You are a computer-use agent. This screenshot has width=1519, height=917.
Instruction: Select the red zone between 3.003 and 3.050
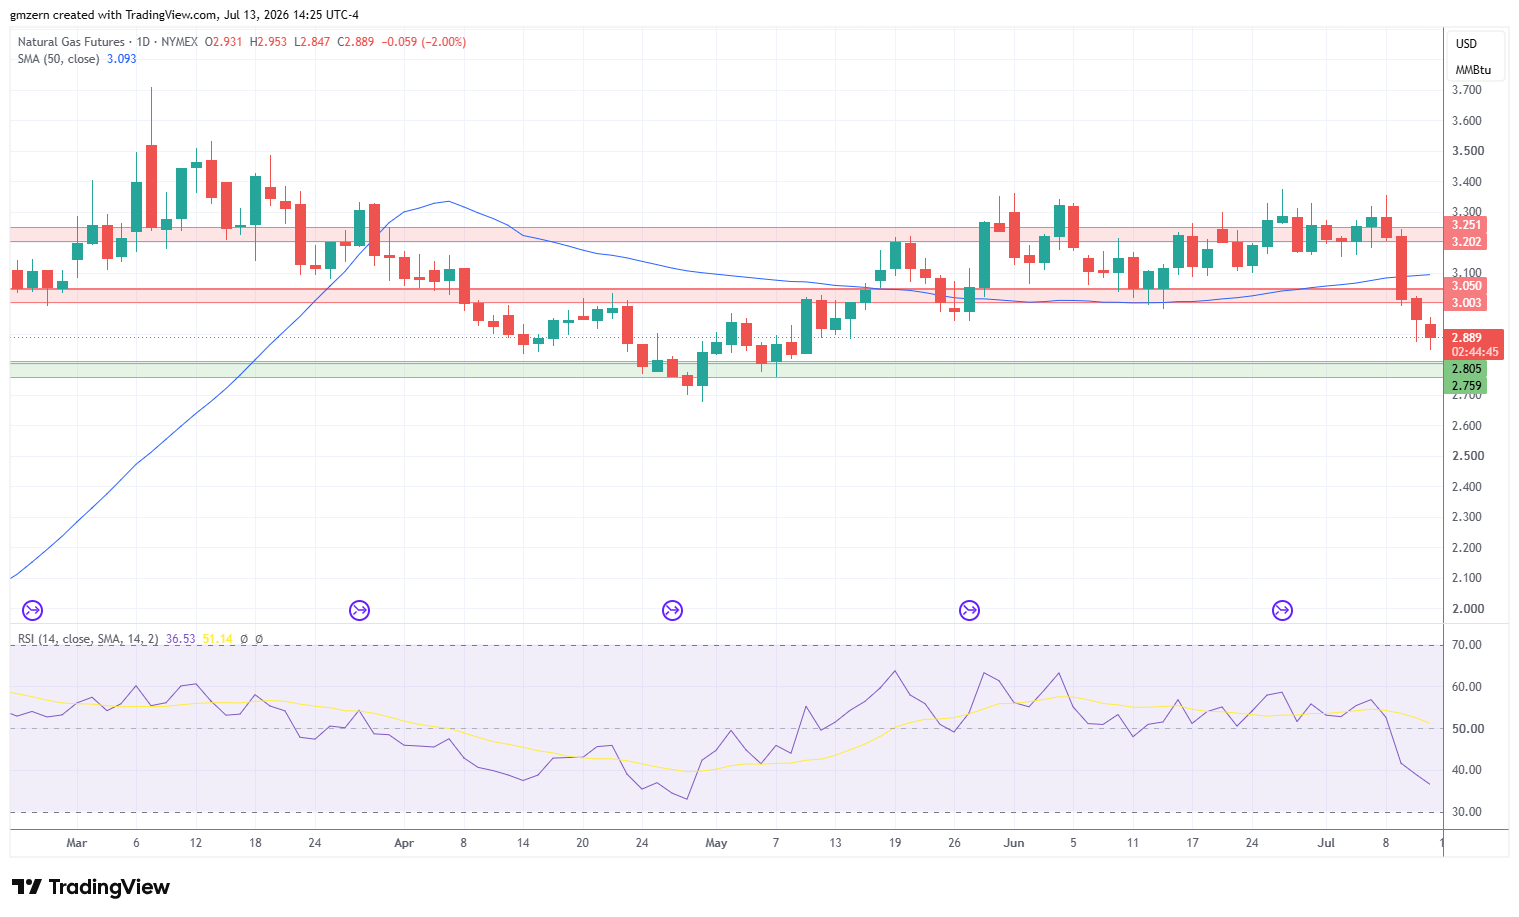pyautogui.click(x=727, y=295)
